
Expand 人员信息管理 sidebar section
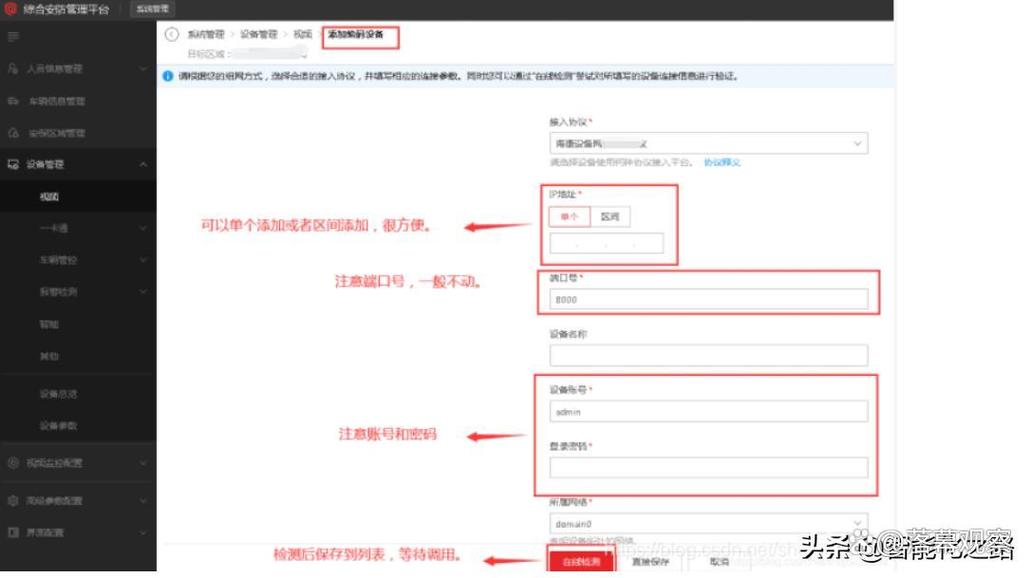click(143, 68)
